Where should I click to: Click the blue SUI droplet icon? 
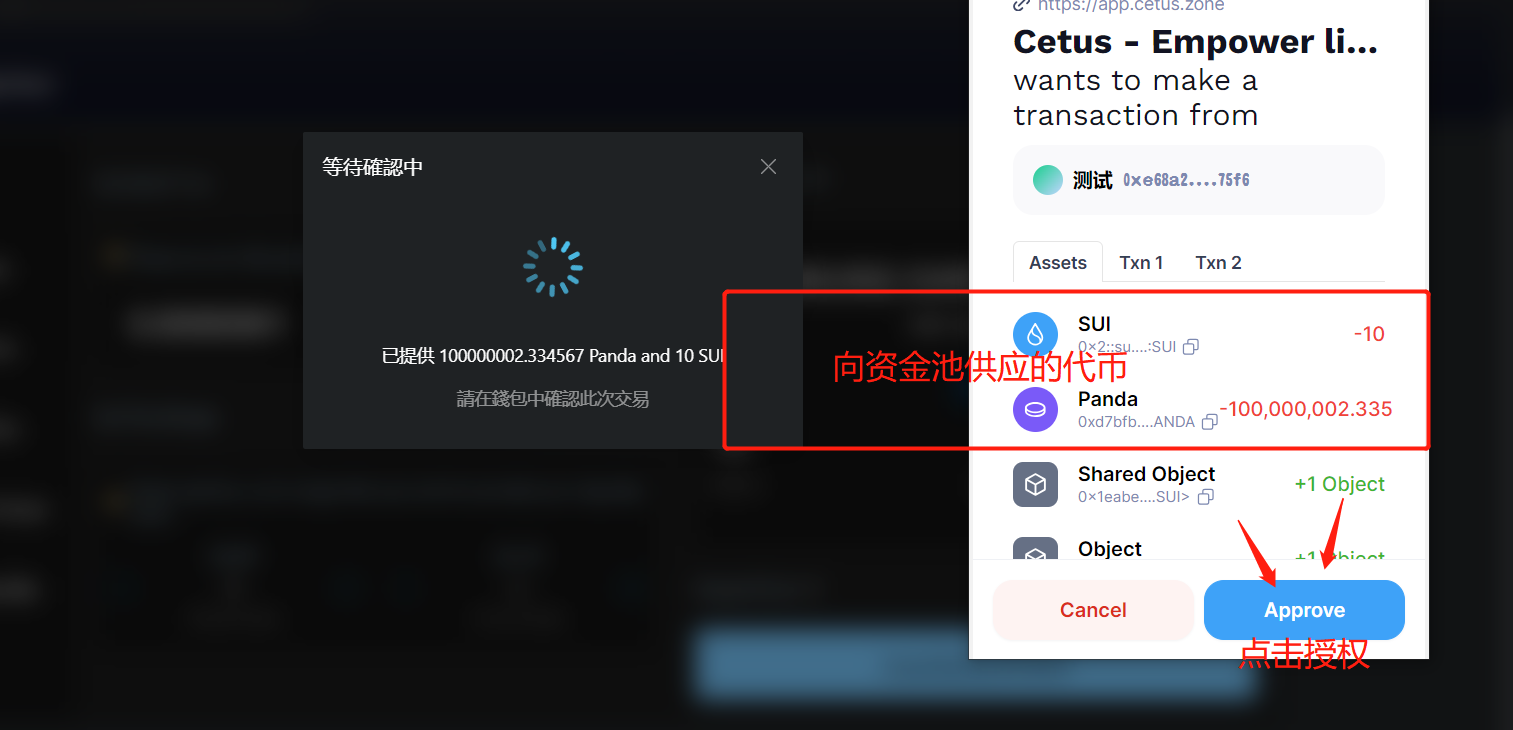pyautogui.click(x=1035, y=334)
